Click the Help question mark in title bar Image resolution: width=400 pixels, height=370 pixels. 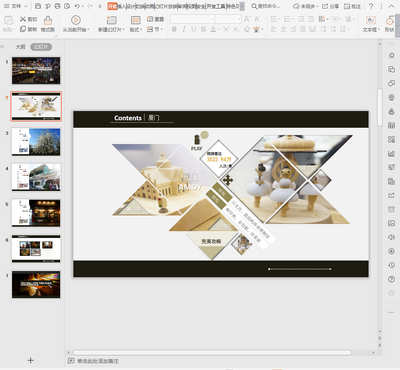371,6
